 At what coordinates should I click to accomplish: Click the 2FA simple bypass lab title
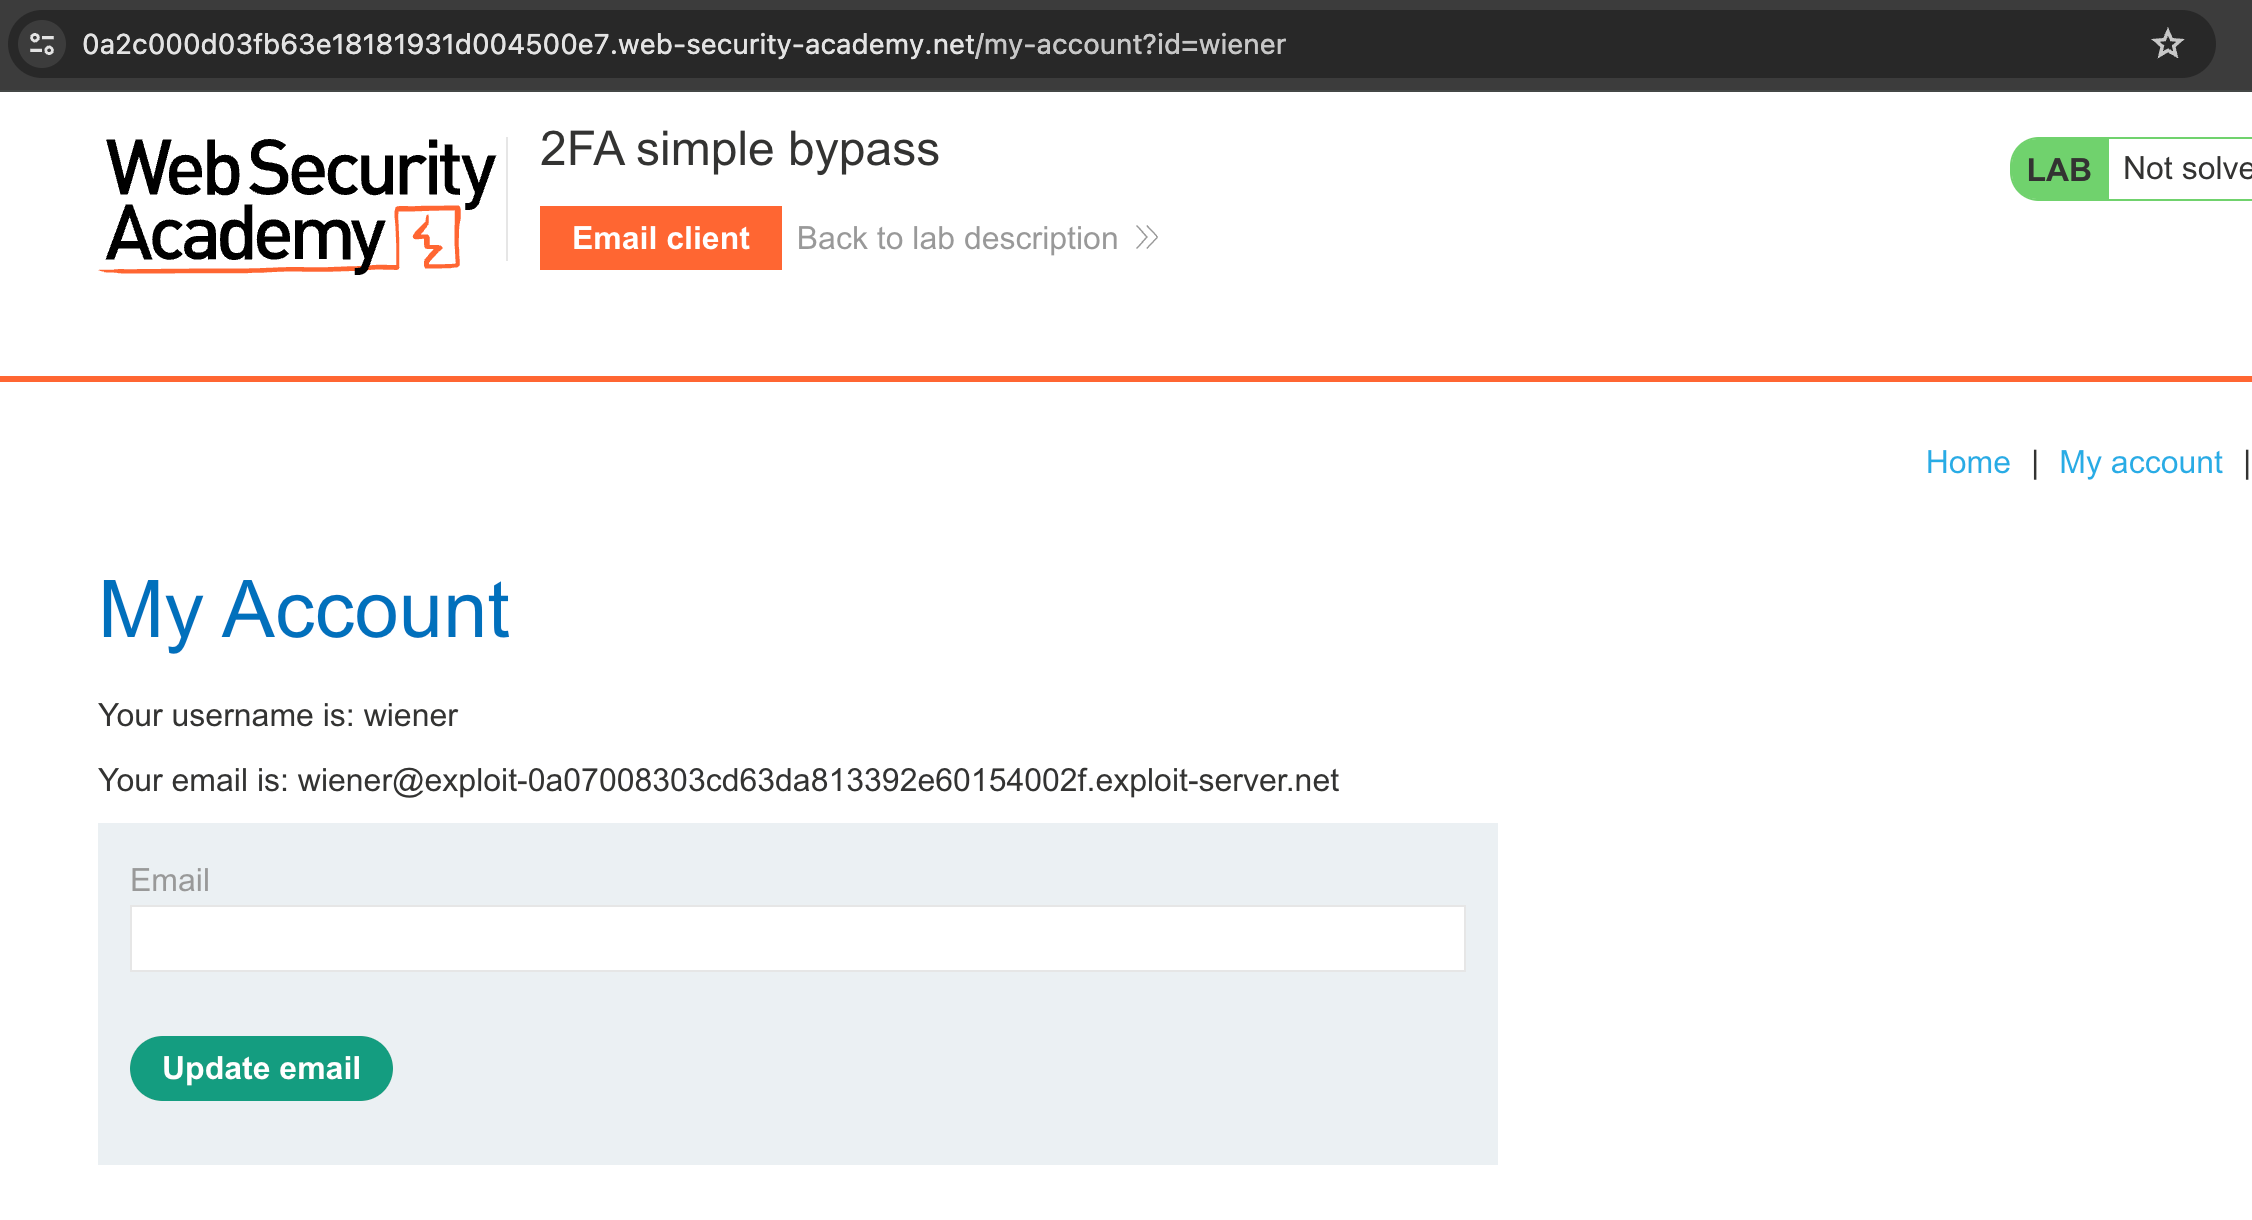click(x=739, y=149)
